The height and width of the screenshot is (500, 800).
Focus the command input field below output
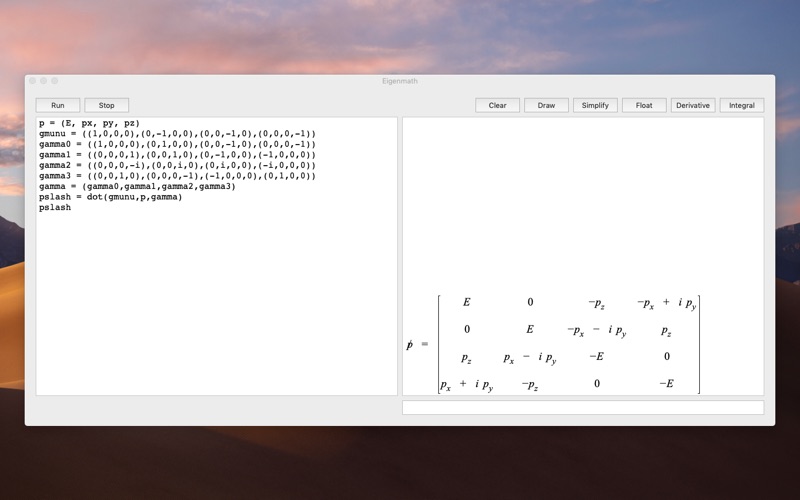(583, 407)
